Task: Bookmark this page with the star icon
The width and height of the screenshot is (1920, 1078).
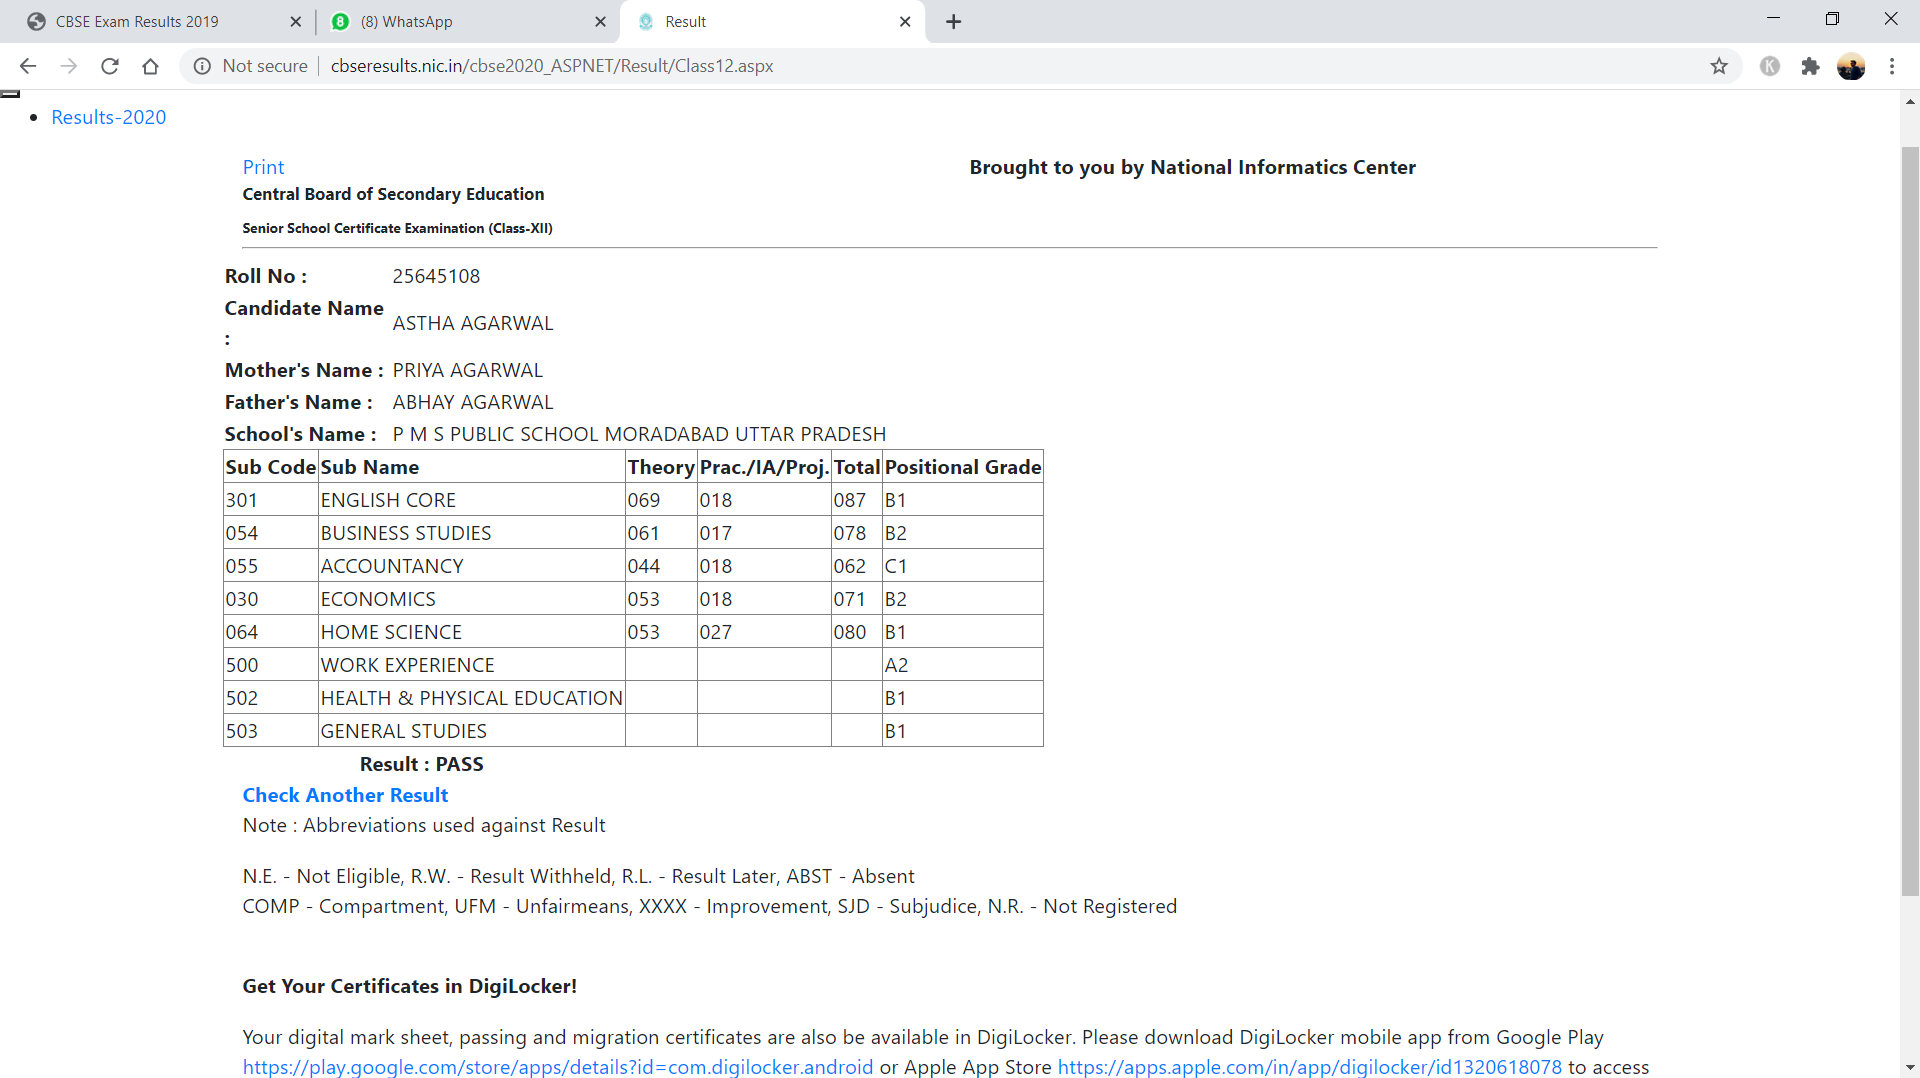Action: pyautogui.click(x=1719, y=66)
